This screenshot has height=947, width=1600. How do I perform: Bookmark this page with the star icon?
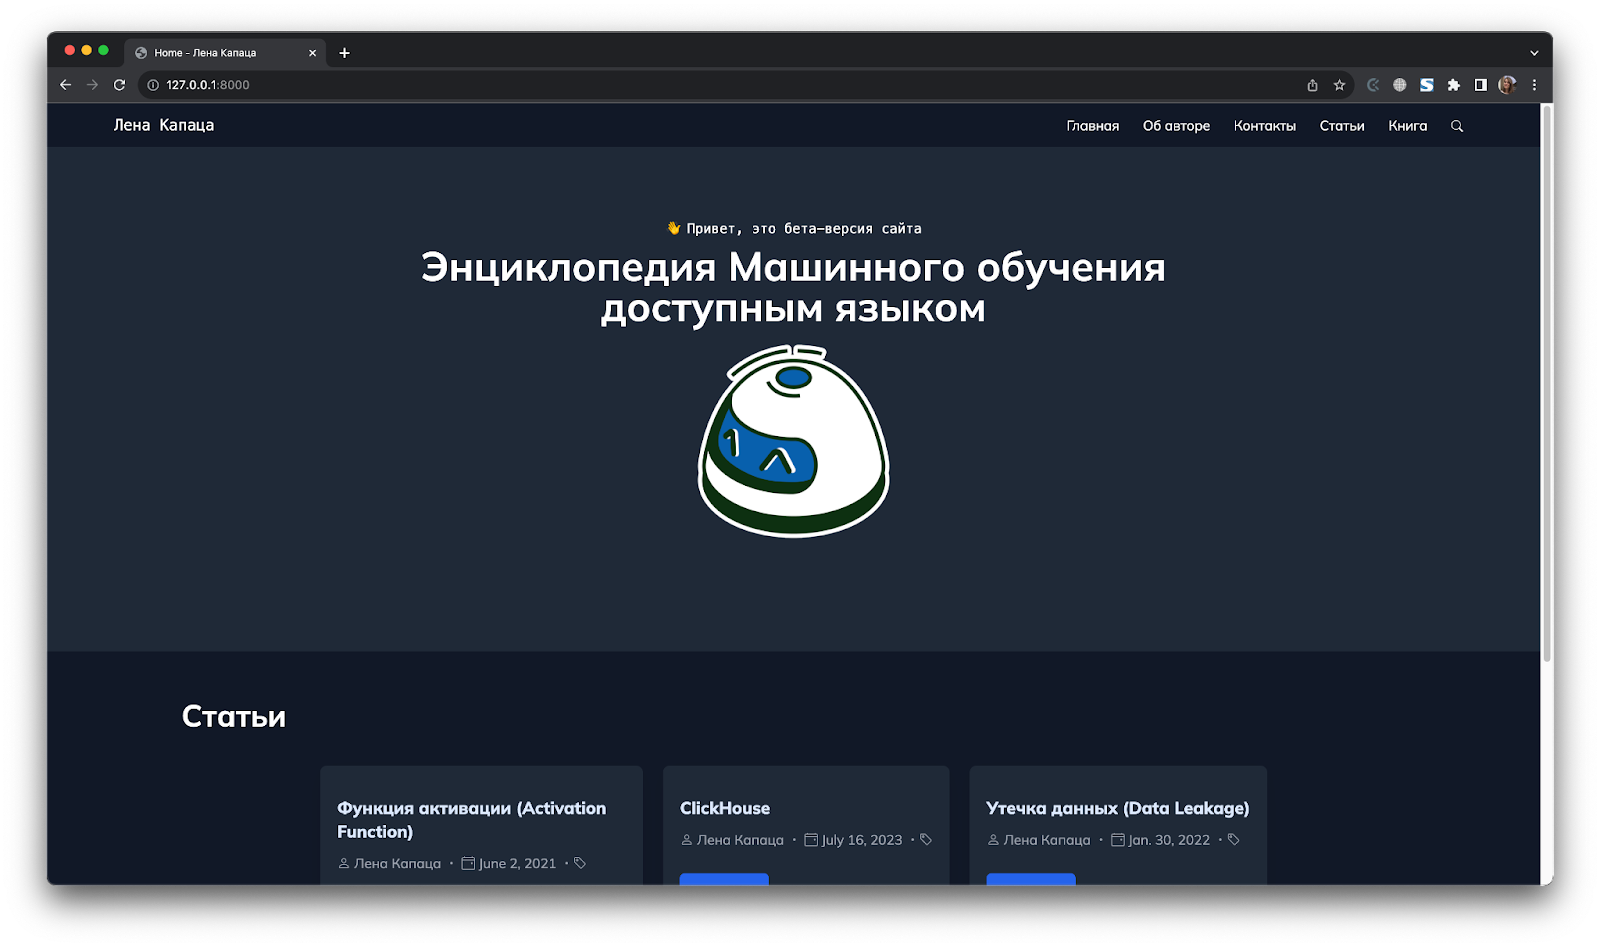(1339, 85)
